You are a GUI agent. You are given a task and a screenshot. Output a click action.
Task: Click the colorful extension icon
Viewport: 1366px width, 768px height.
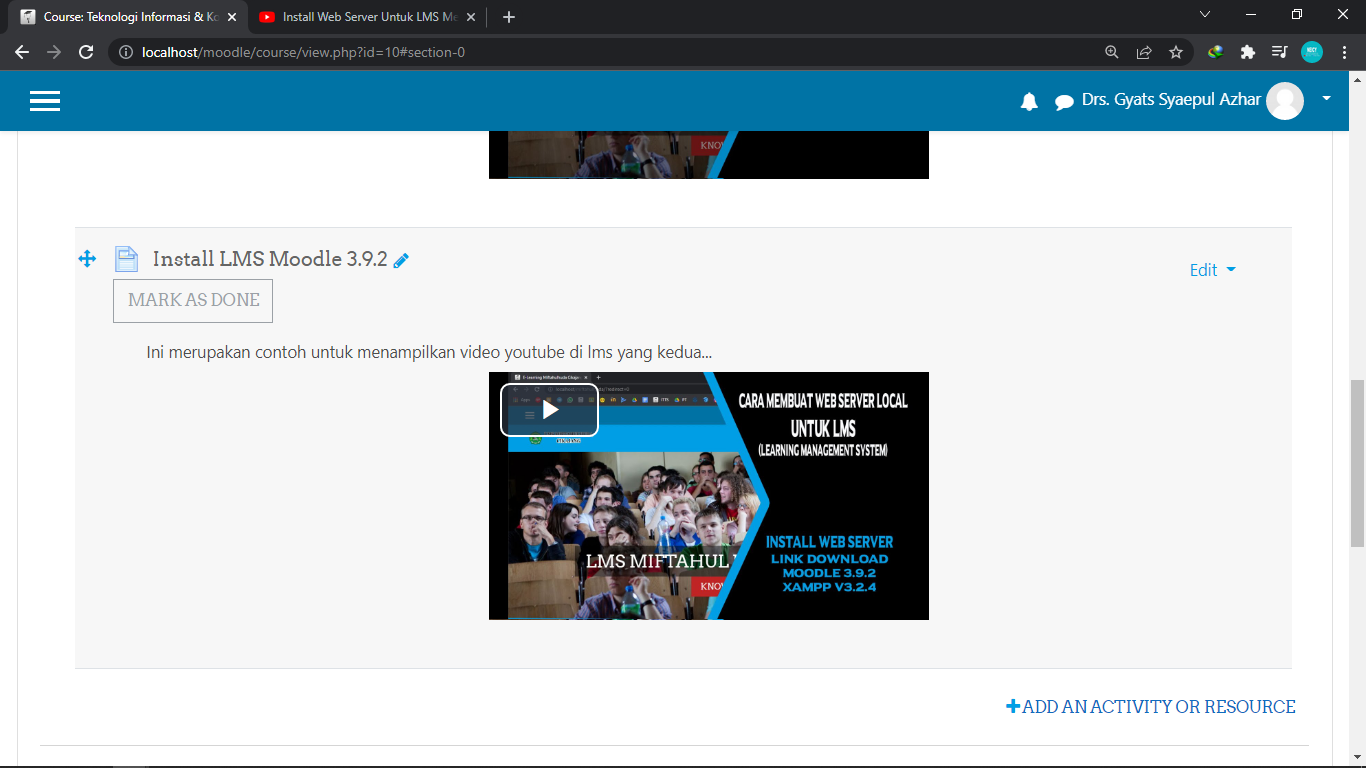pos(1216,52)
